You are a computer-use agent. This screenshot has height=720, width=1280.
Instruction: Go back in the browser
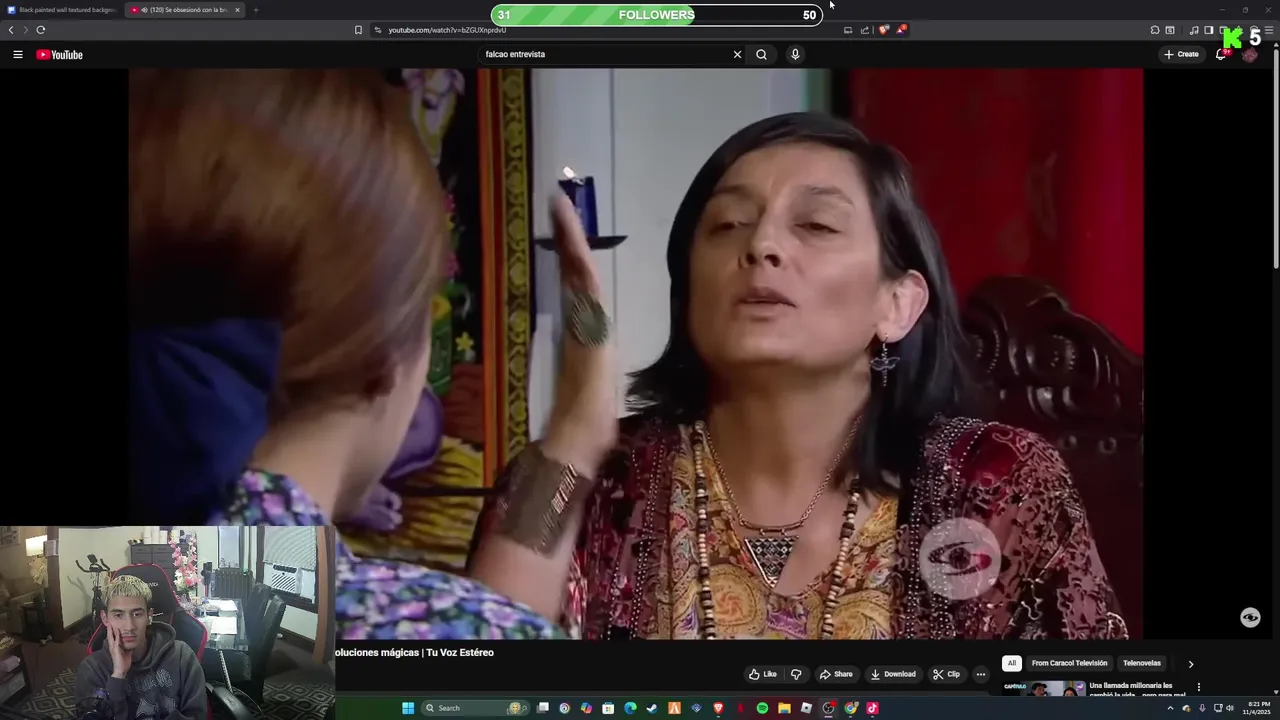(x=11, y=30)
